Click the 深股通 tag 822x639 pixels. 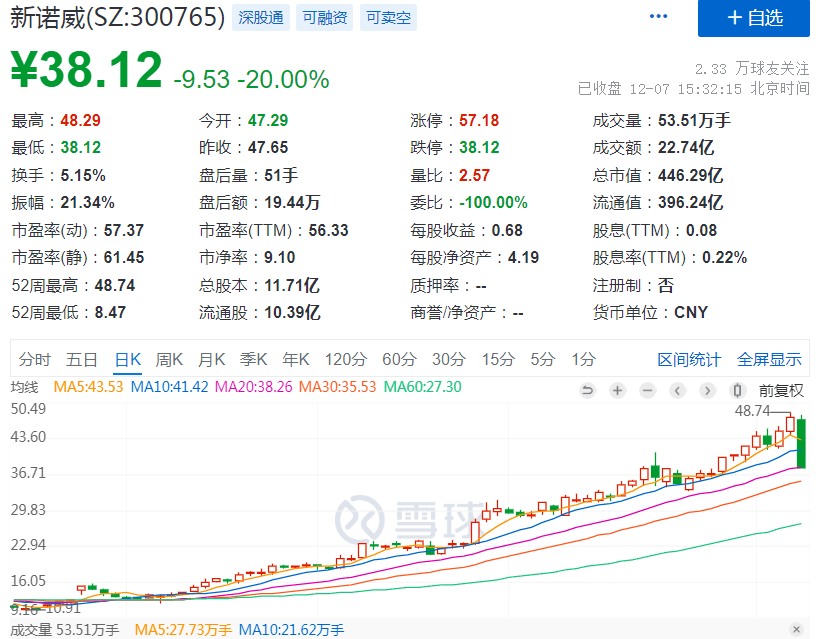coord(261,18)
